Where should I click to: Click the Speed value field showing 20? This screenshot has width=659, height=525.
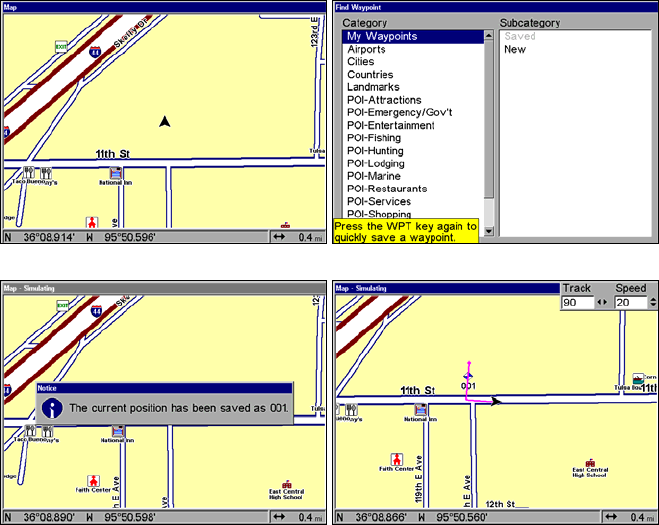pyautogui.click(x=630, y=302)
